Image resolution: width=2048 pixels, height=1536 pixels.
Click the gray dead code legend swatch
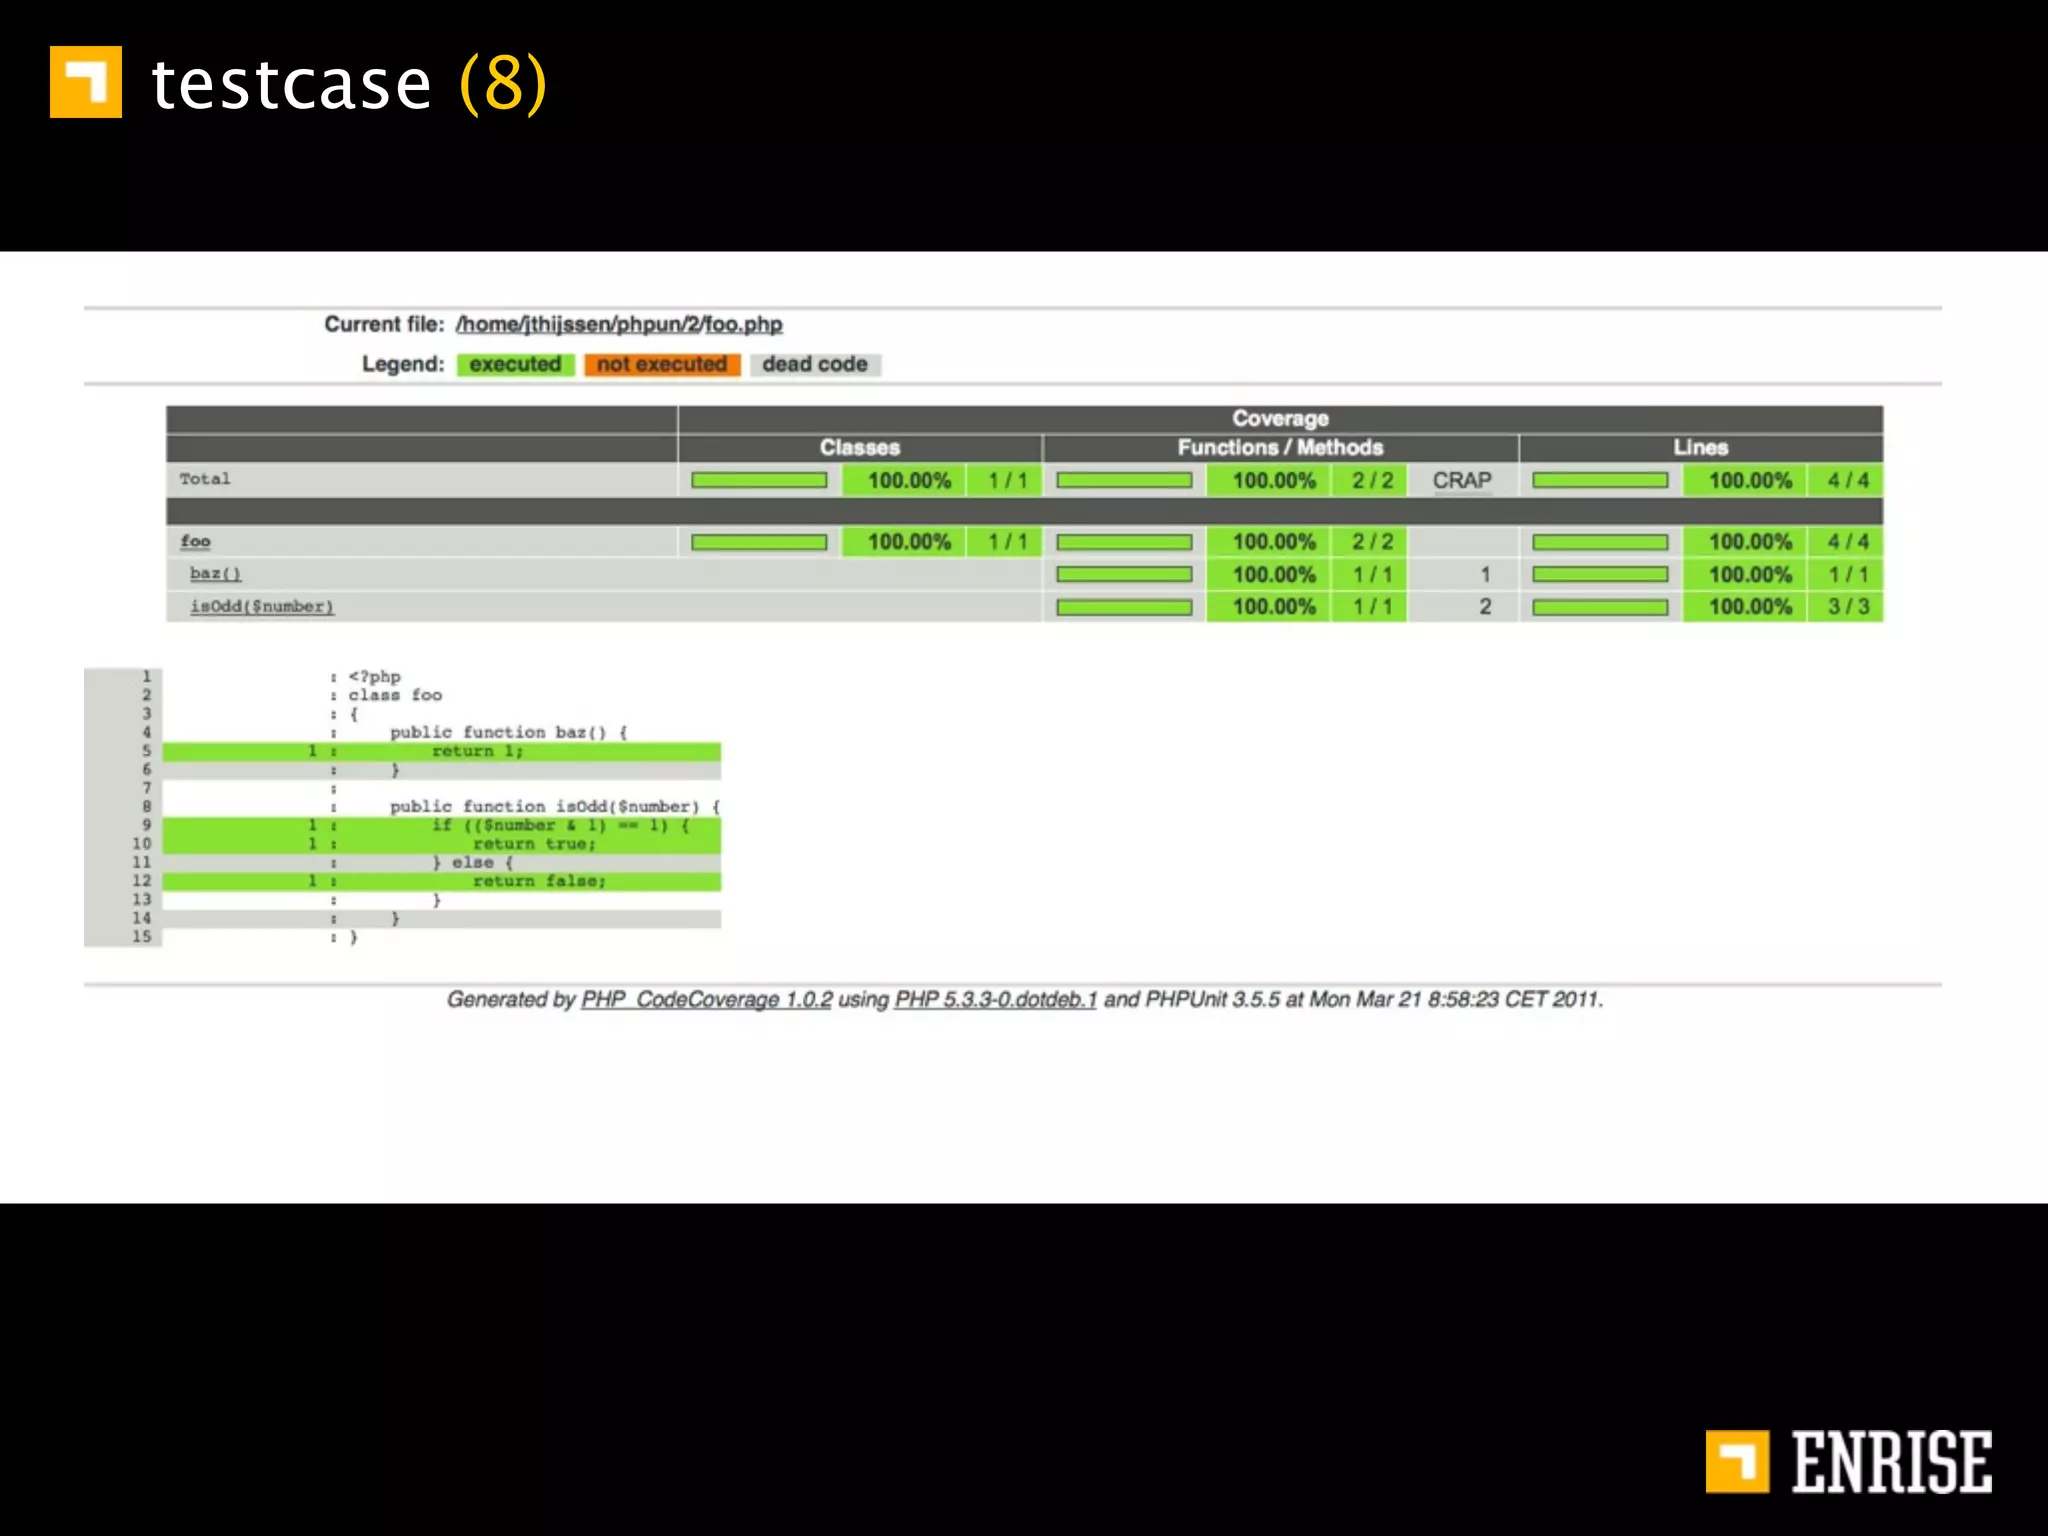tap(814, 364)
